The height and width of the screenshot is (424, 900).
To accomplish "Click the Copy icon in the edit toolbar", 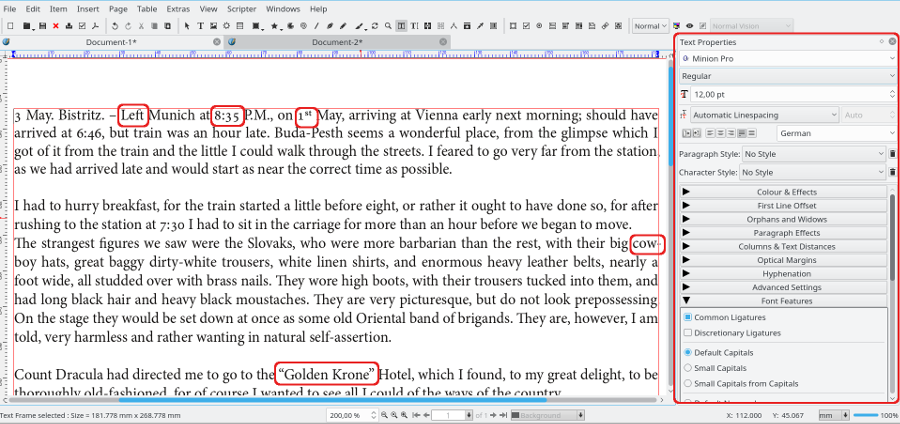I will click(x=154, y=26).
